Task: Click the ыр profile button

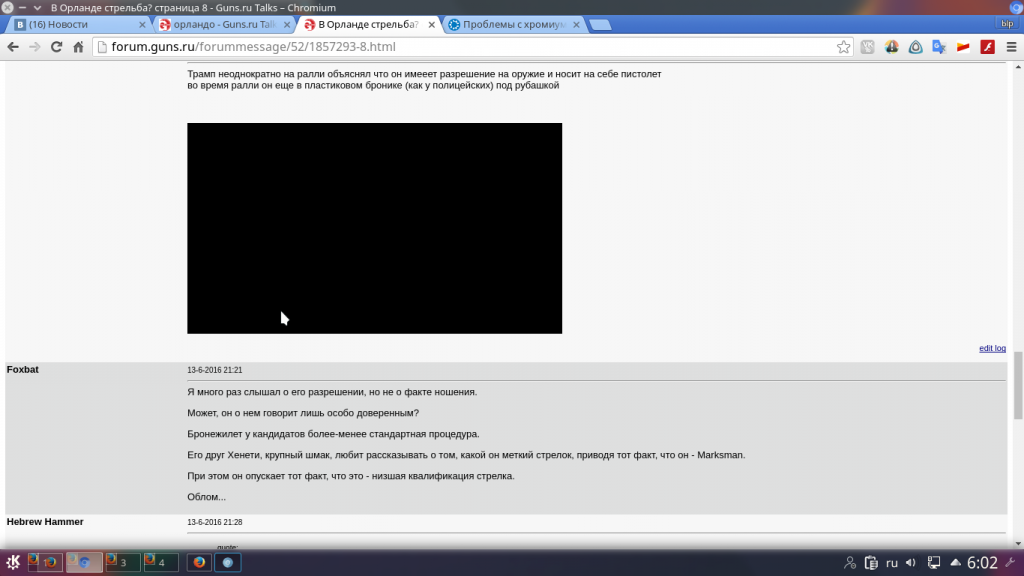Action: (1007, 24)
